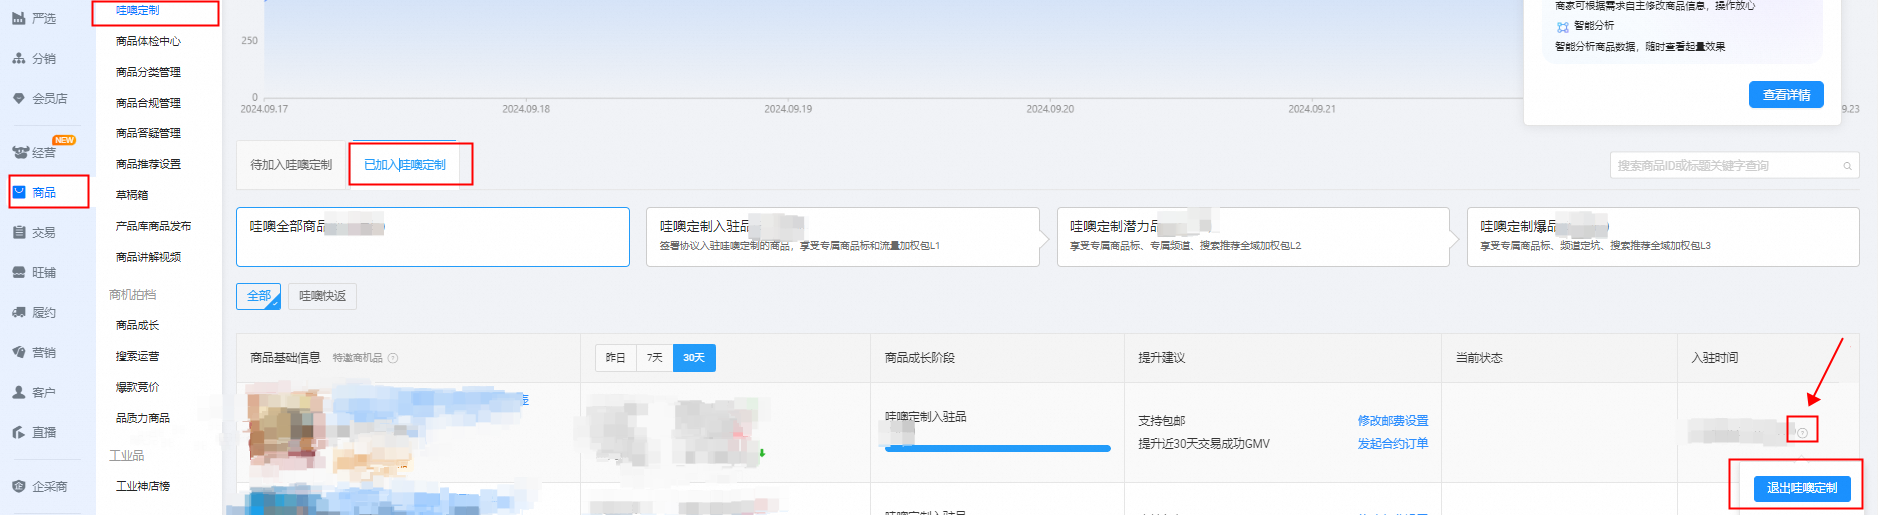
Task: Open 交易 sidebar section
Action: [34, 232]
